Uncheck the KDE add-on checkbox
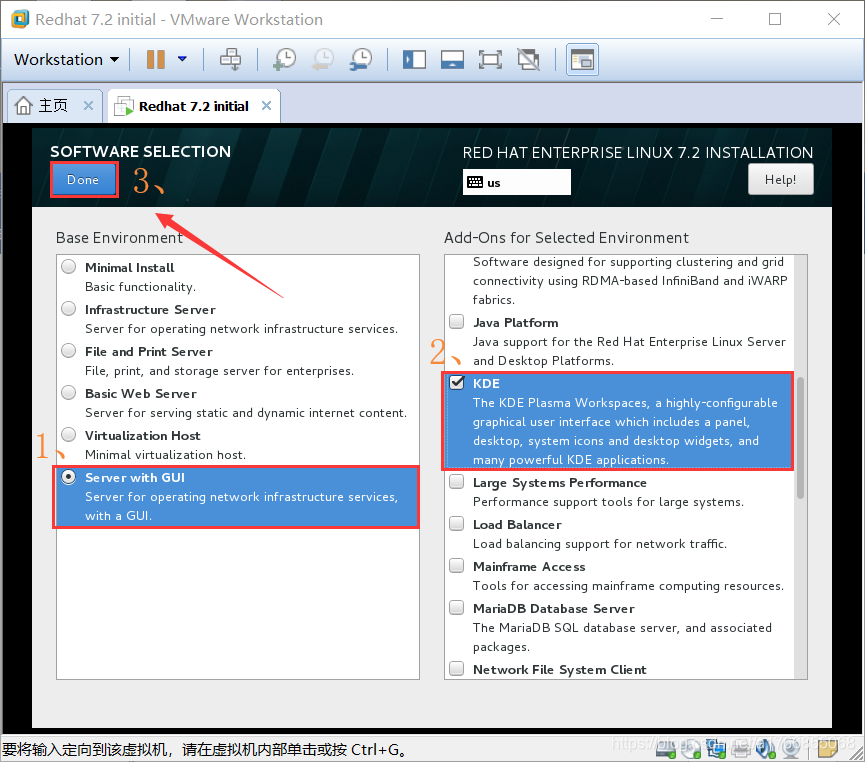The height and width of the screenshot is (762, 865). tap(457, 382)
